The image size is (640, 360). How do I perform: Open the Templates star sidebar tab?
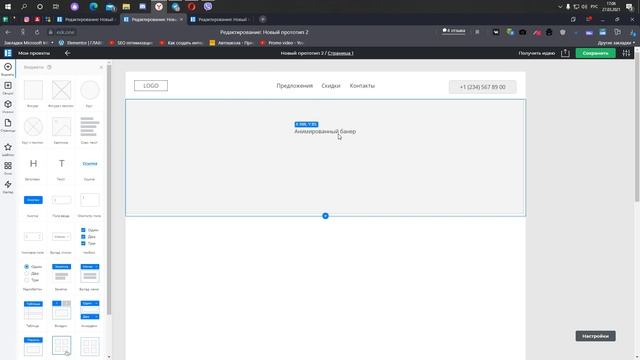pyautogui.click(x=8, y=149)
